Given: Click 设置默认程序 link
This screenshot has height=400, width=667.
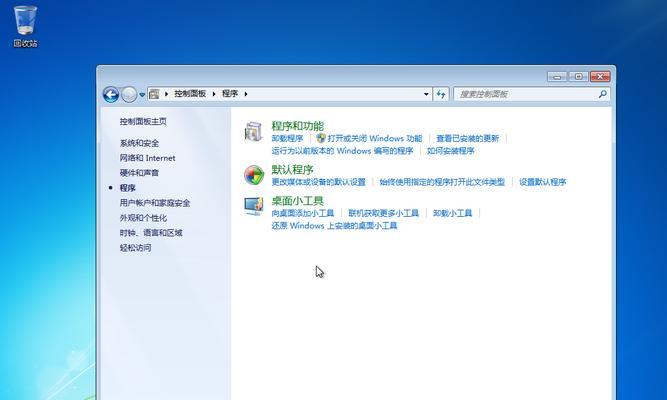Looking at the screenshot, I should point(542,182).
